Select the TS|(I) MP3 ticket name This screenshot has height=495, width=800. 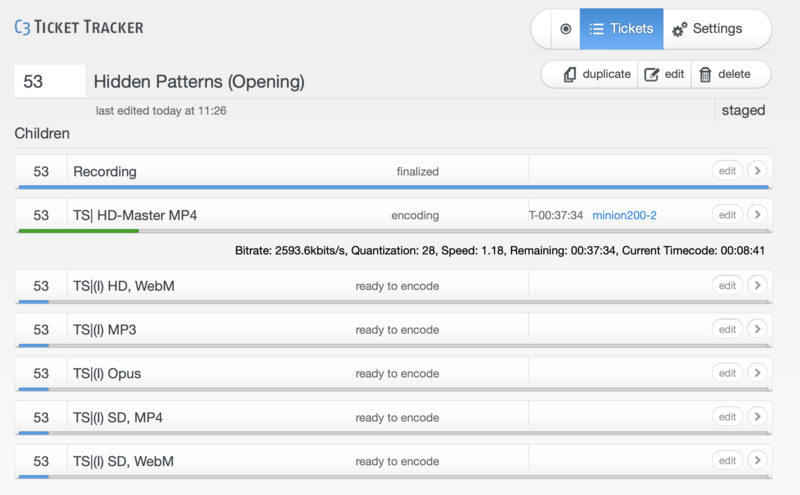pos(105,330)
